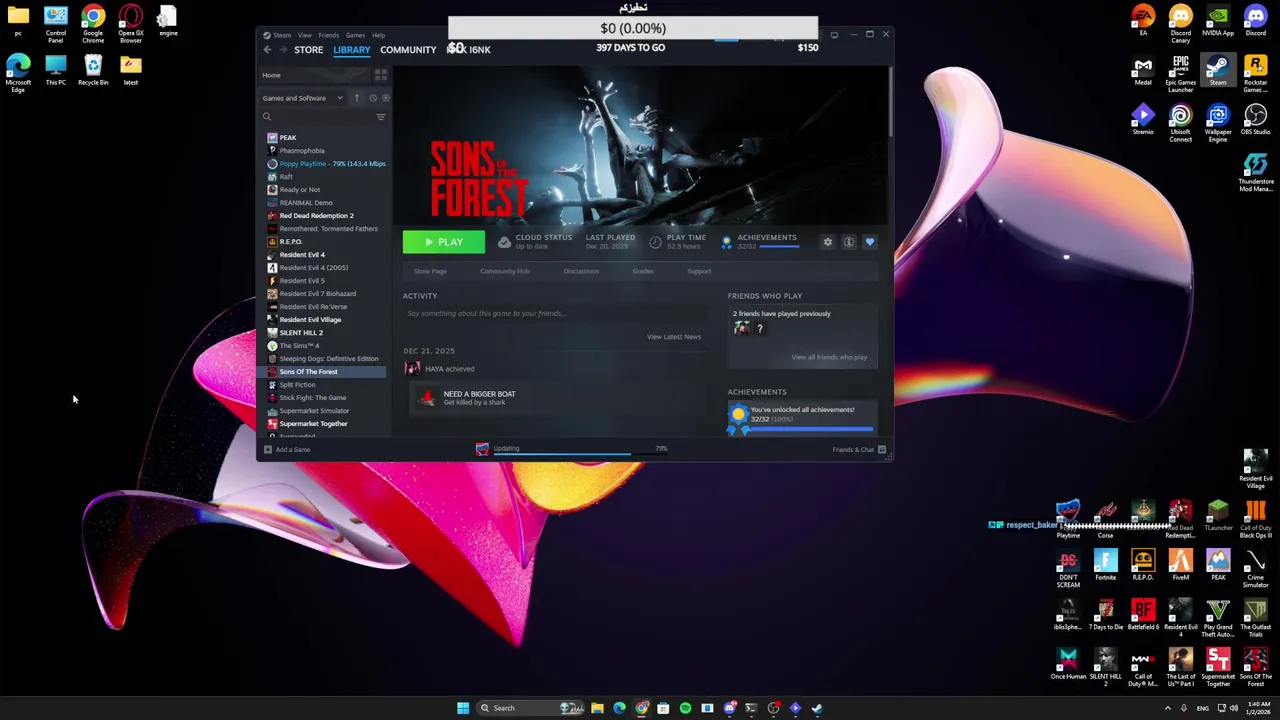
Task: Open game settings gear icon
Action: click(827, 242)
